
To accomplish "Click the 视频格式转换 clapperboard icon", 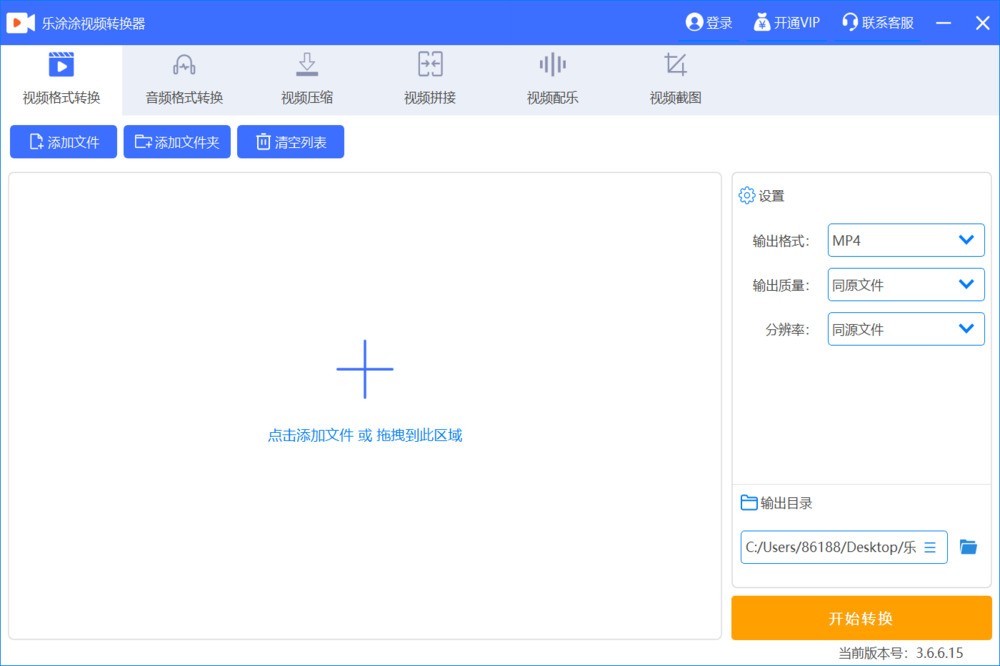I will coord(61,65).
